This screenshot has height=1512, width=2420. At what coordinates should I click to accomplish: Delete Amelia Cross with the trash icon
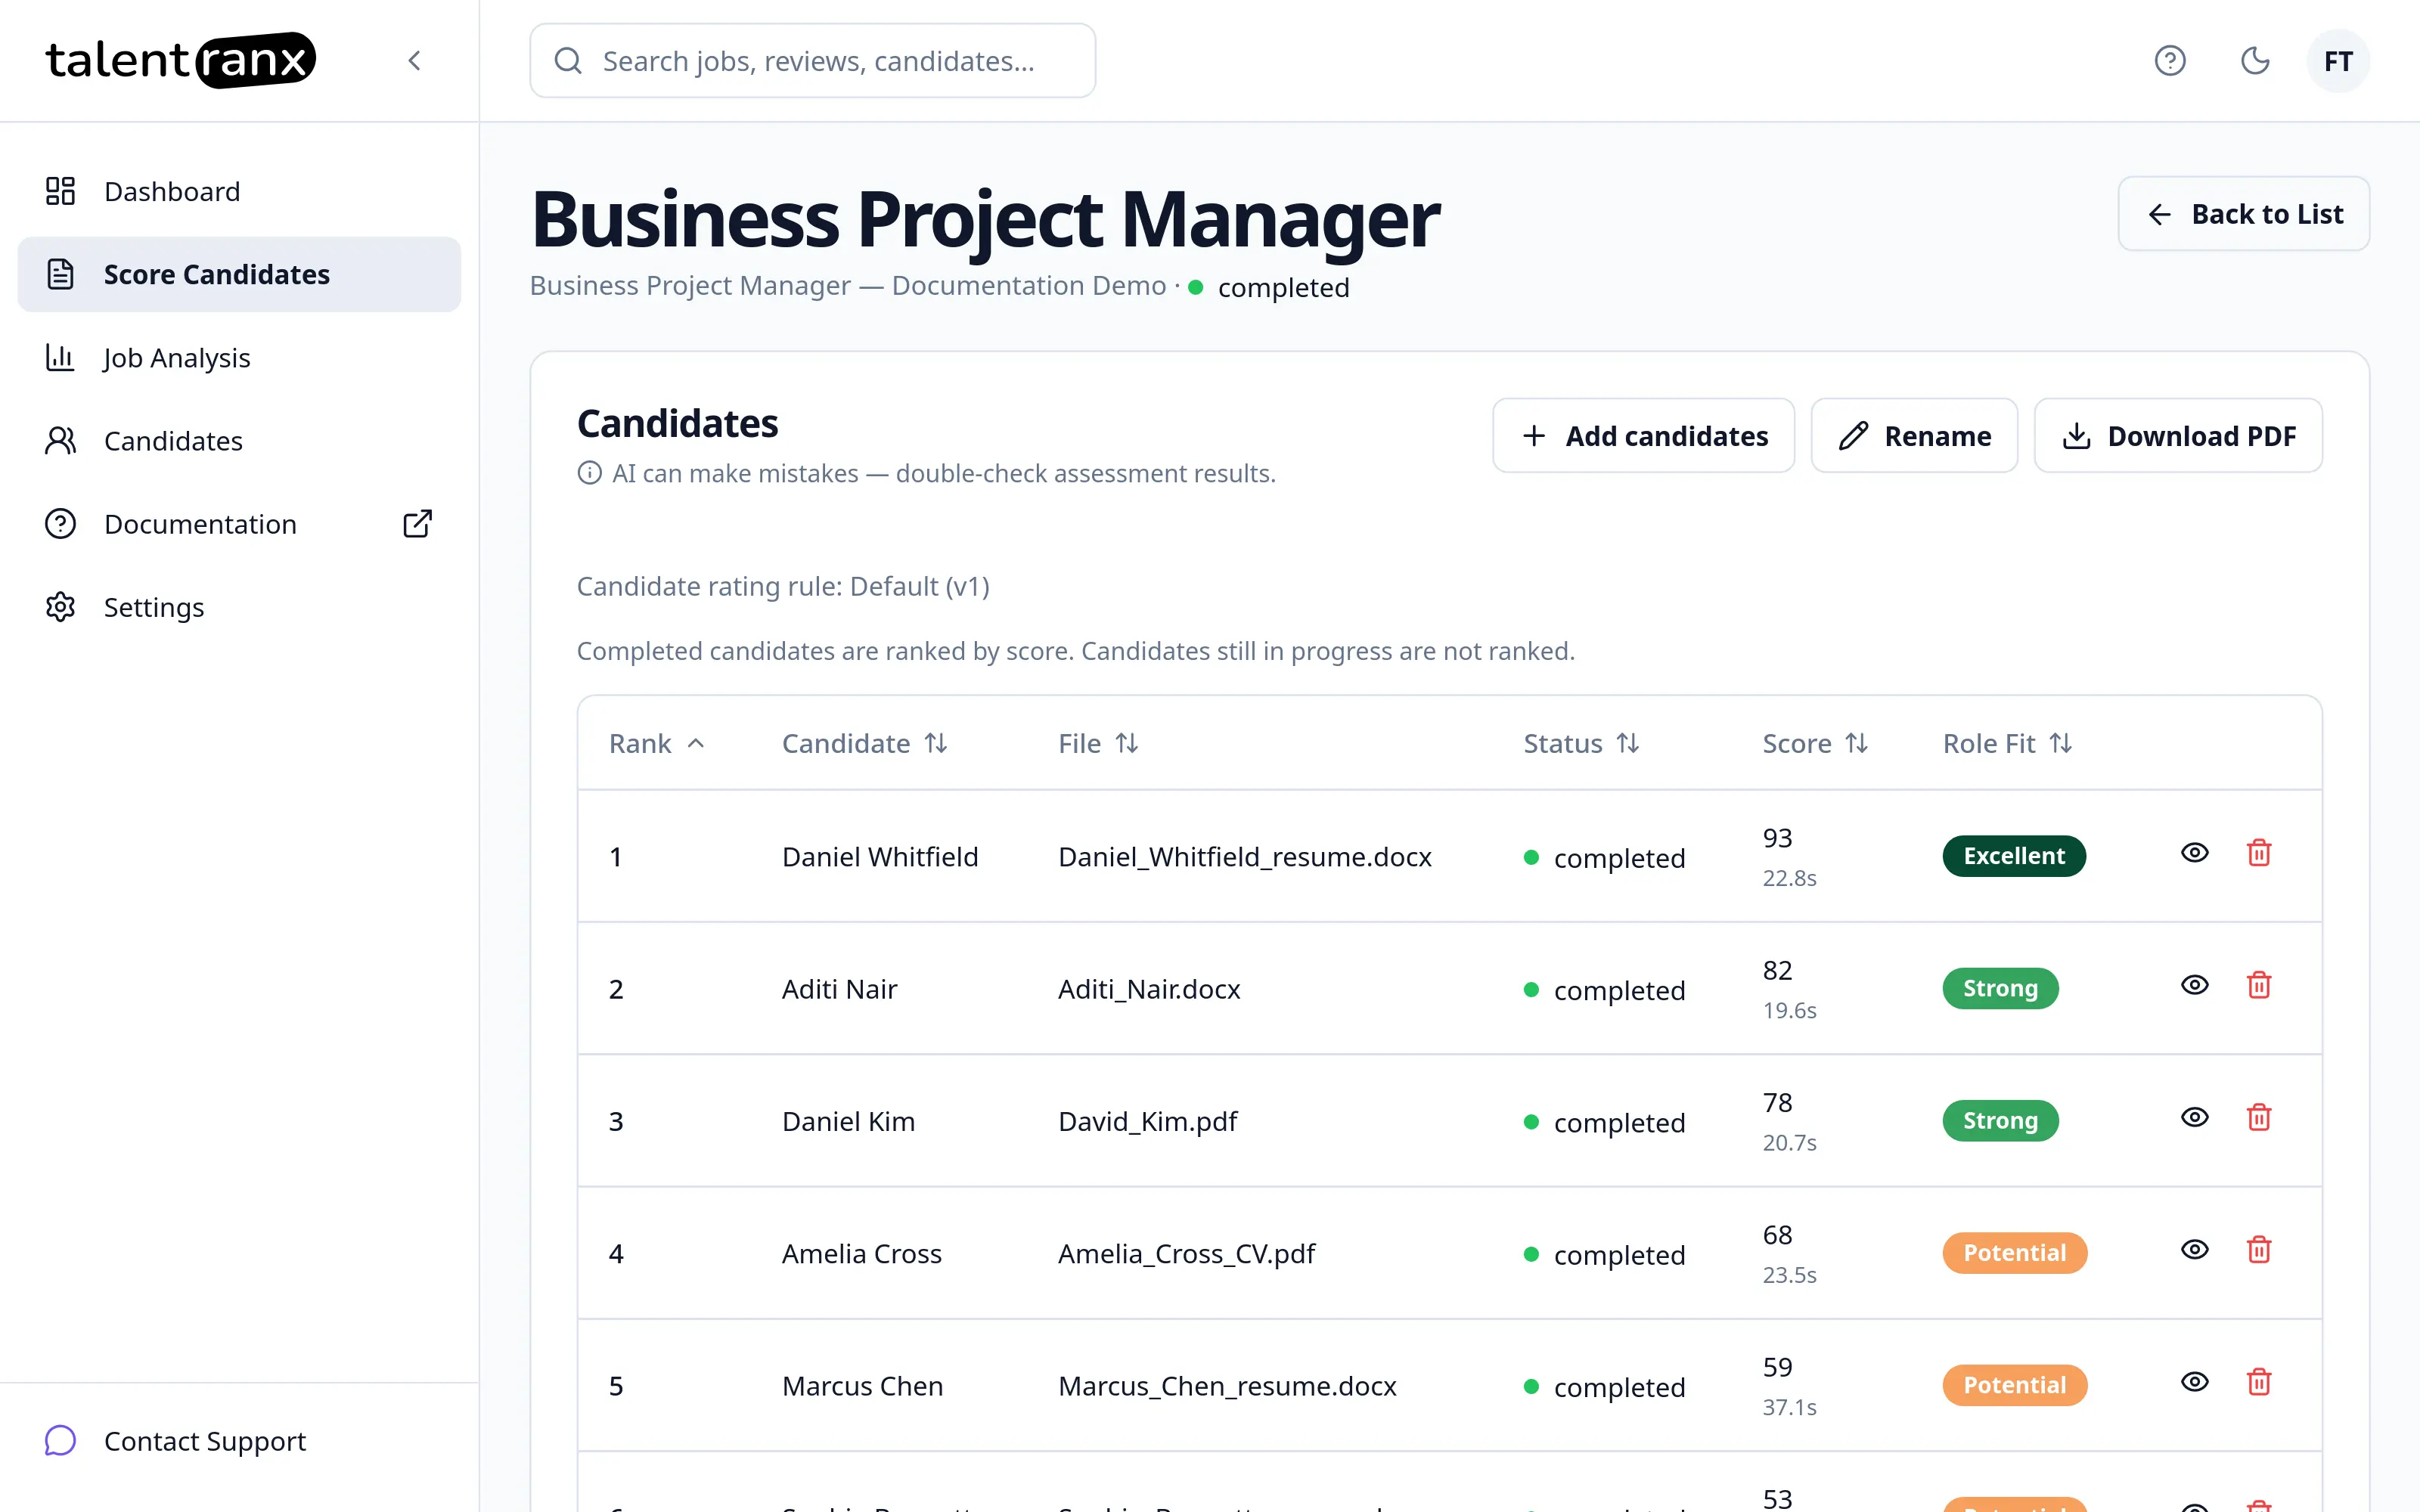2259,1250
